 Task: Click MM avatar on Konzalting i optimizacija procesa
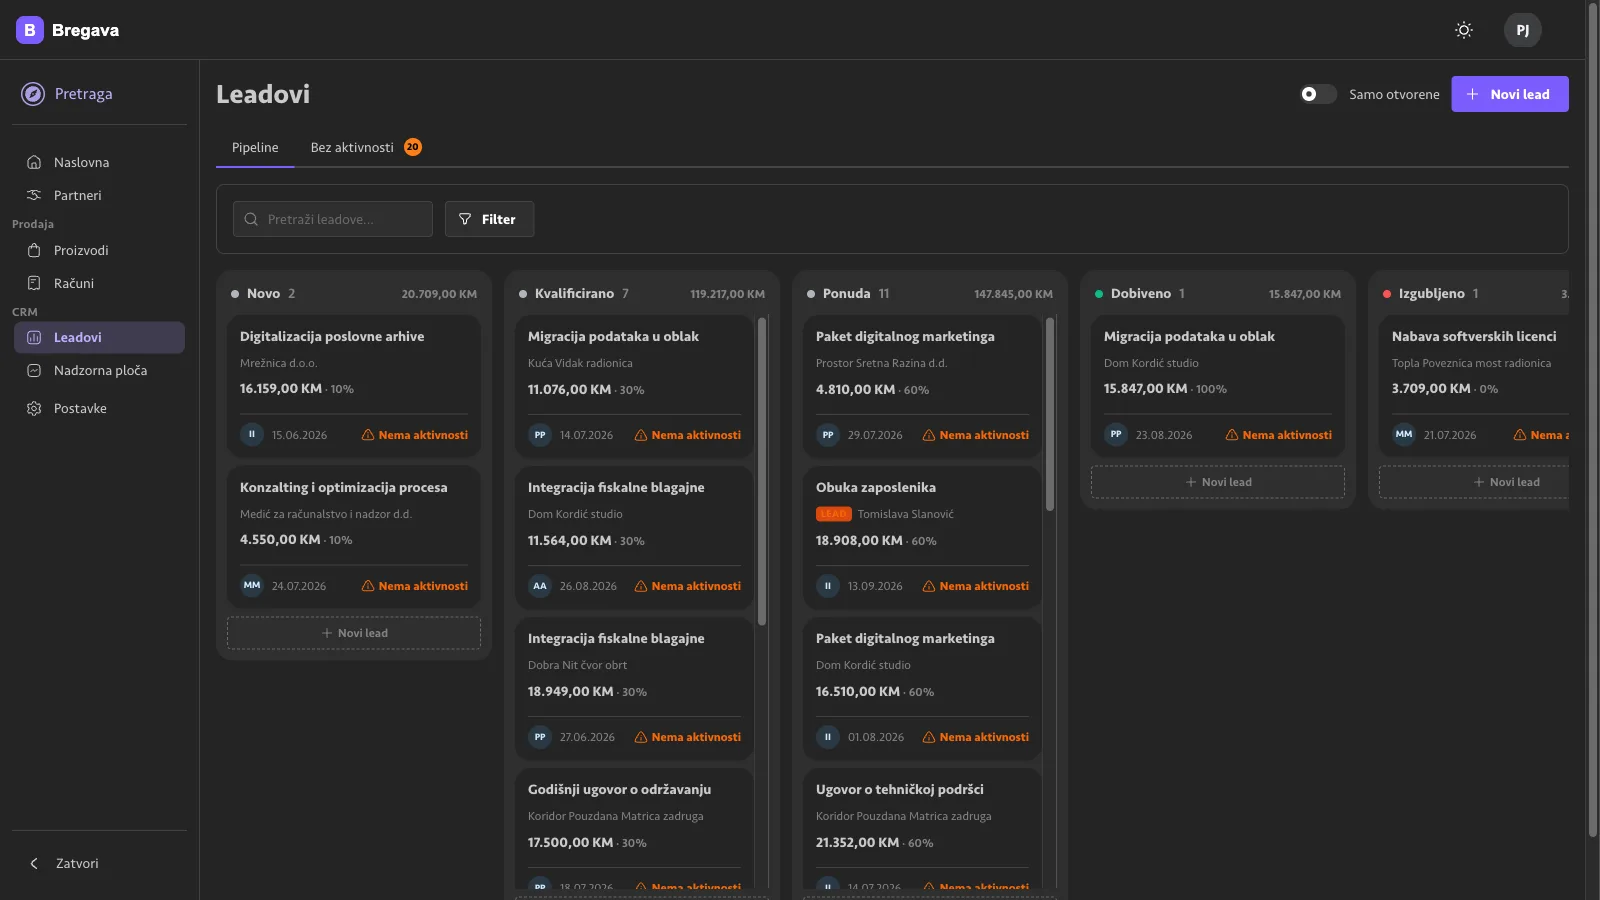pos(251,586)
